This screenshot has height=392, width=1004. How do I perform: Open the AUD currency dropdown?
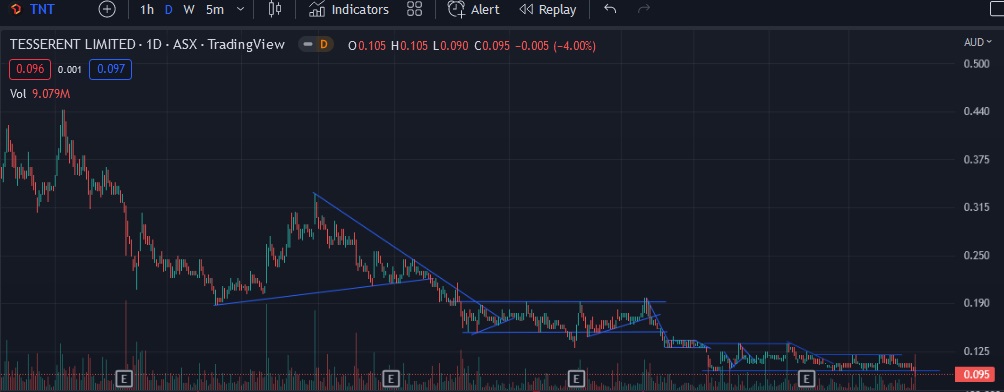tap(978, 42)
